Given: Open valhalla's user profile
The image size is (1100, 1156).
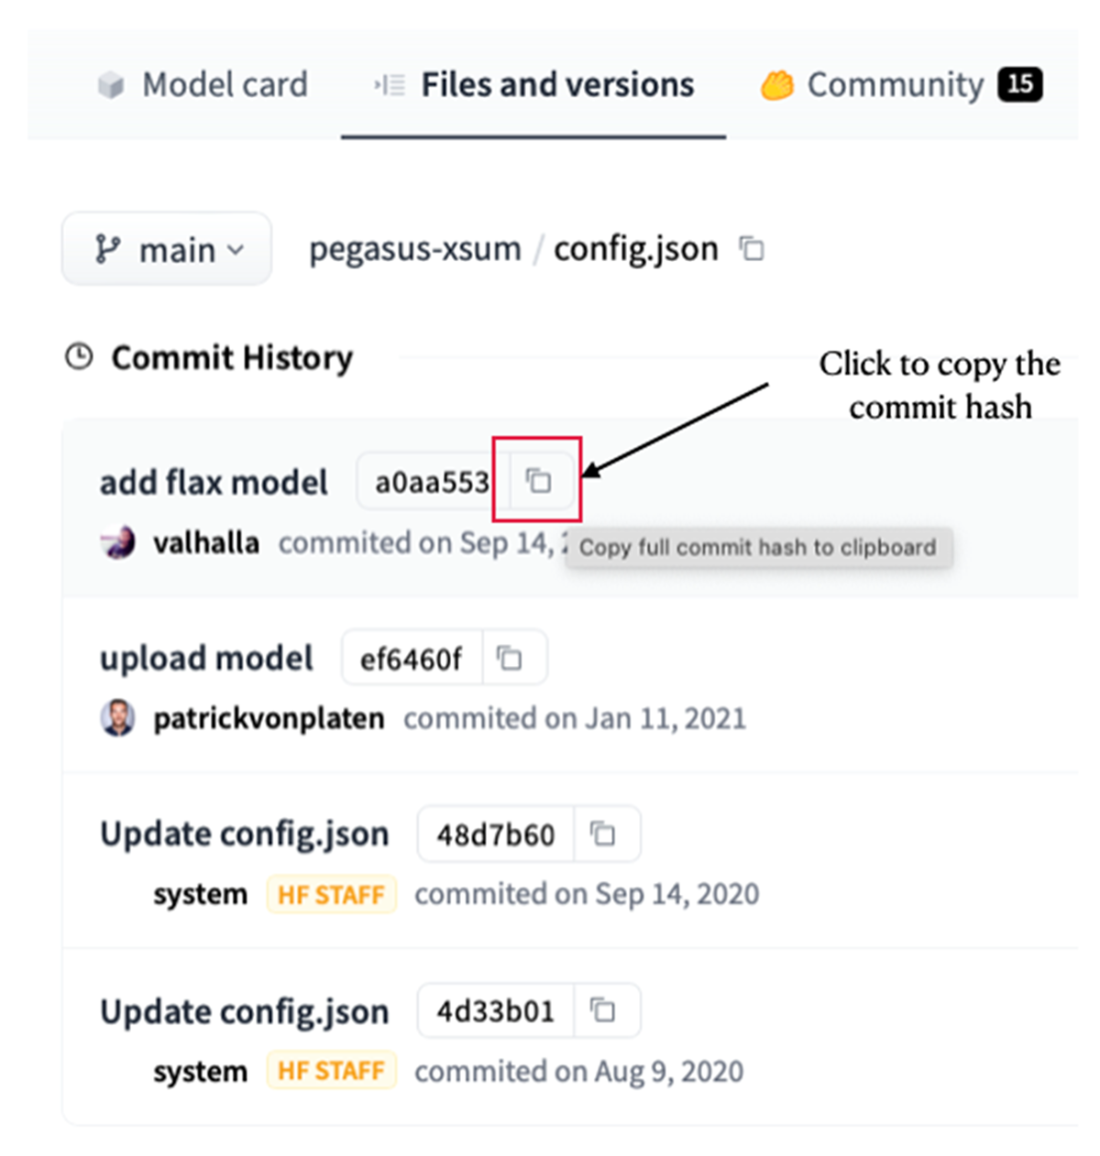Looking at the screenshot, I should (x=206, y=543).
